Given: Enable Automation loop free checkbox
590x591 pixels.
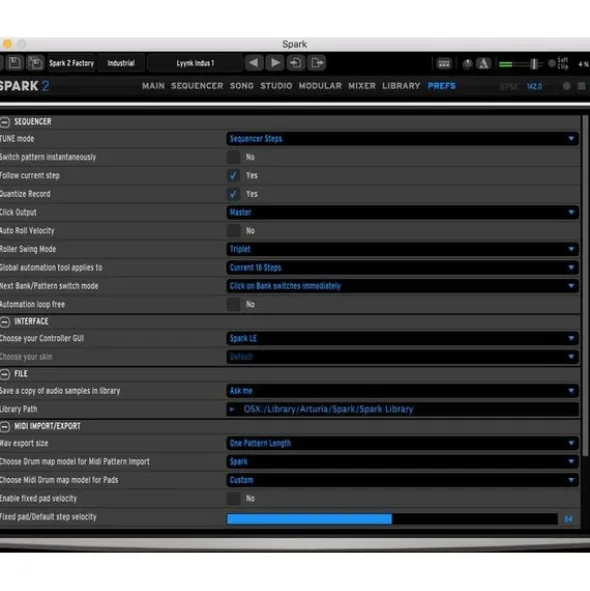Looking at the screenshot, I should pos(233,304).
